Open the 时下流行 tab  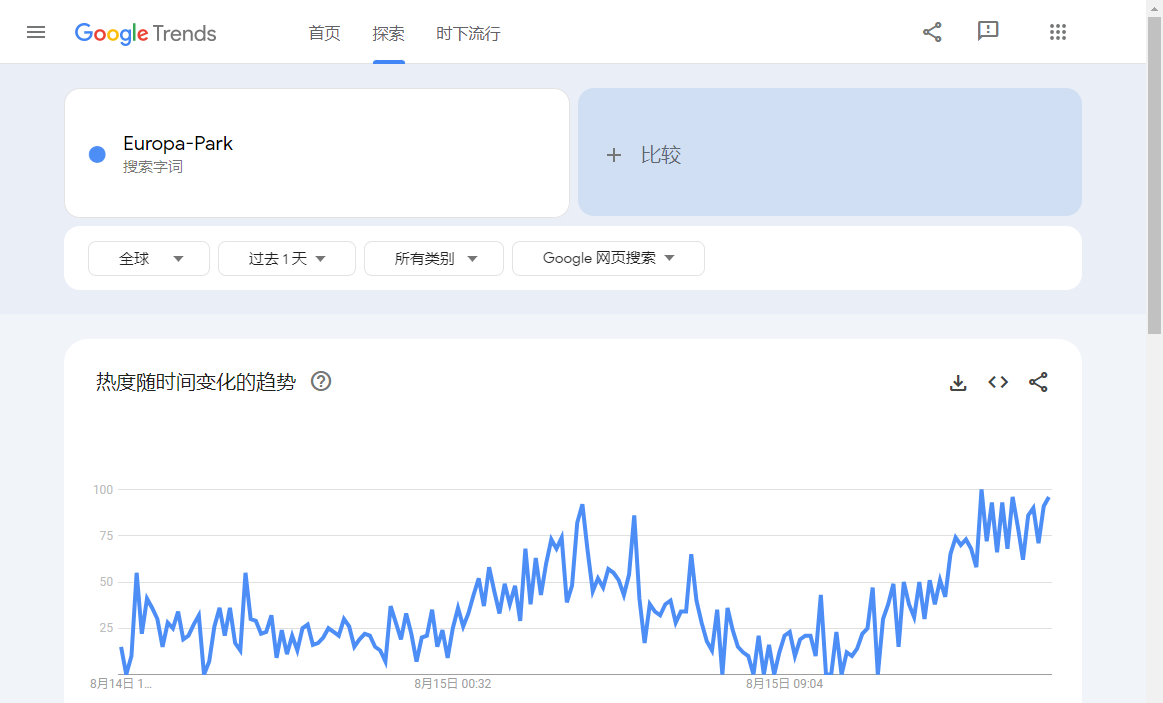(x=468, y=33)
